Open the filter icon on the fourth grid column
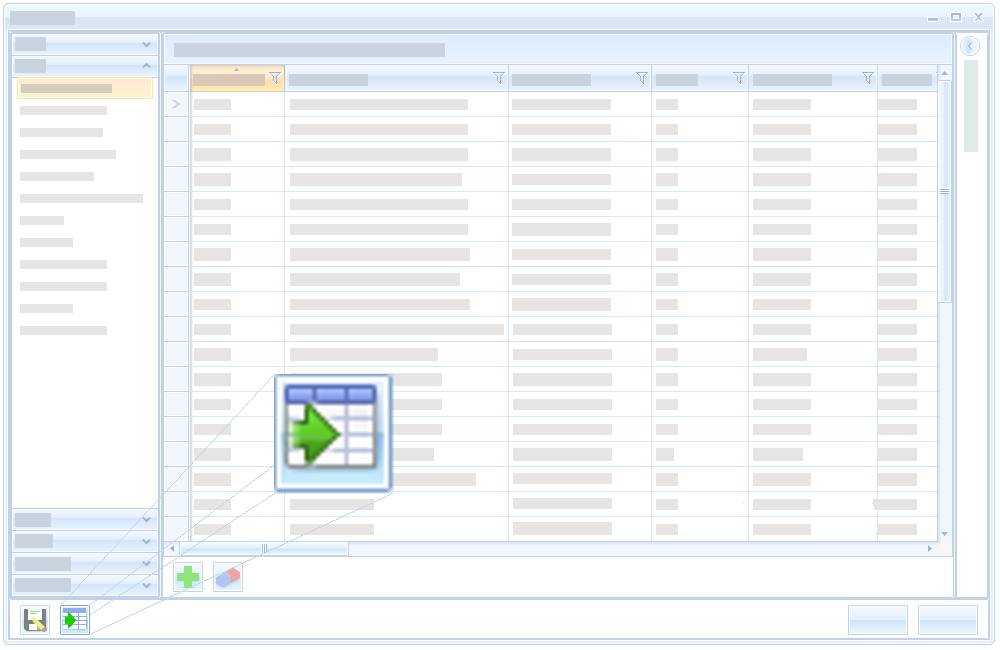The width and height of the screenshot is (1000, 650). 739,79
